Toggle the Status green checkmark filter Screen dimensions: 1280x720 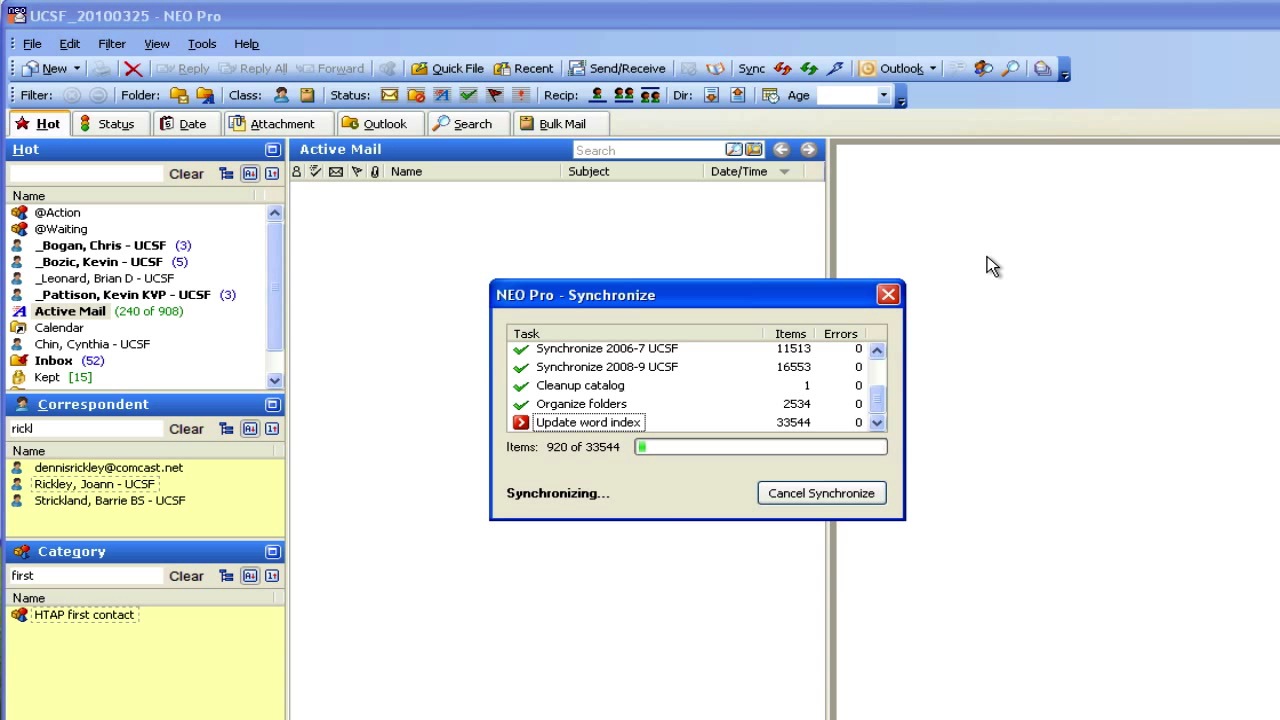(468, 95)
